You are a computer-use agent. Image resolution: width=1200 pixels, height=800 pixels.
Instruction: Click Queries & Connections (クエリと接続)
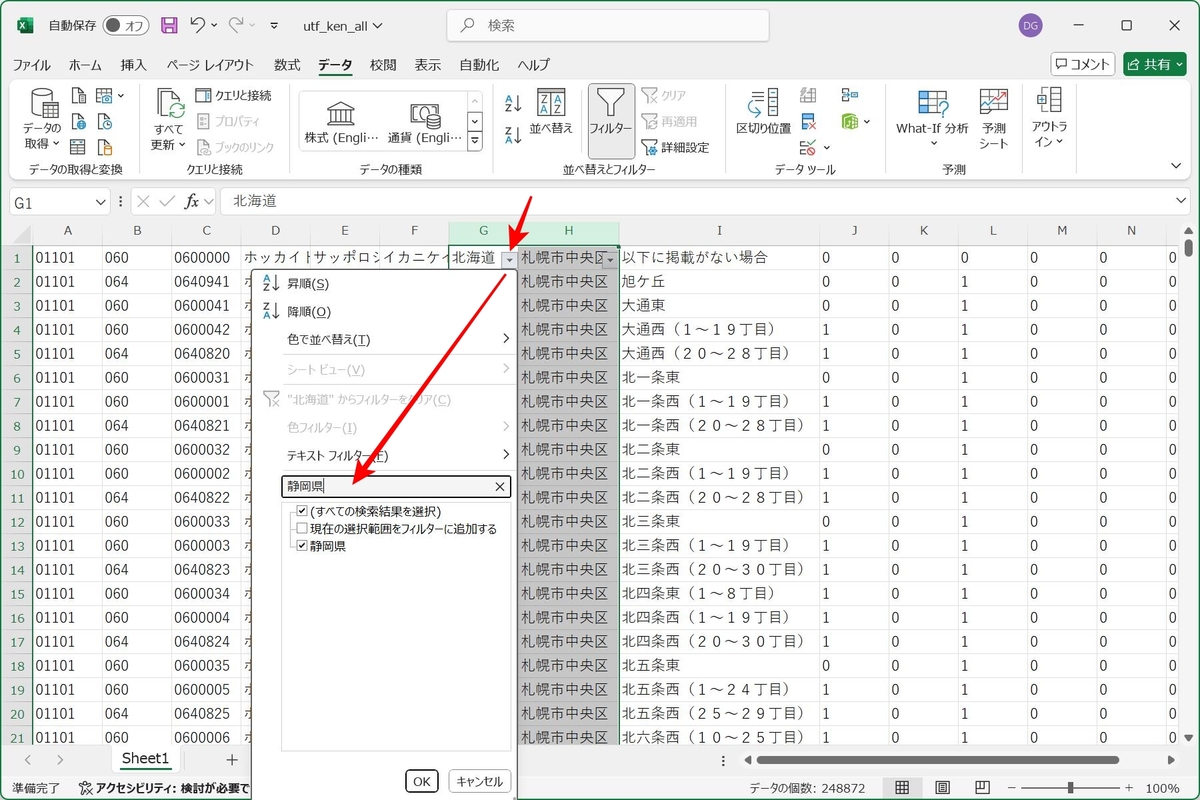pyautogui.click(x=233, y=96)
